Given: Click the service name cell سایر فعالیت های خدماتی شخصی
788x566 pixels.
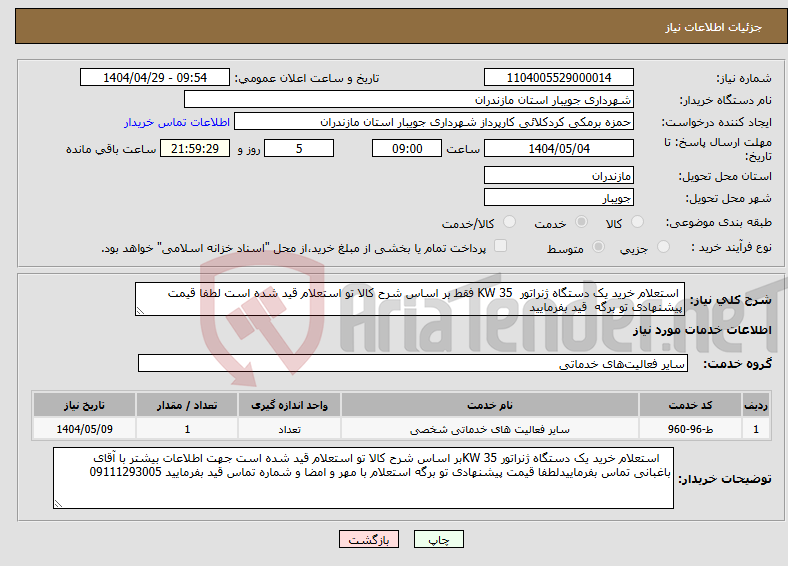Looking at the screenshot, I should pos(489,429).
